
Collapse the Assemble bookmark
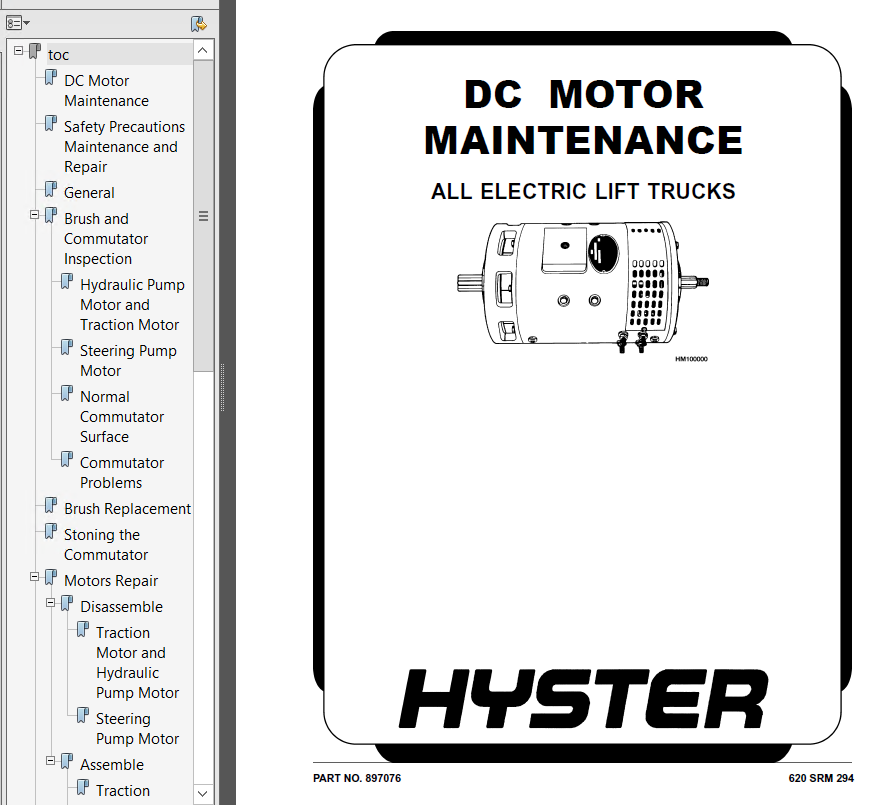click(51, 761)
